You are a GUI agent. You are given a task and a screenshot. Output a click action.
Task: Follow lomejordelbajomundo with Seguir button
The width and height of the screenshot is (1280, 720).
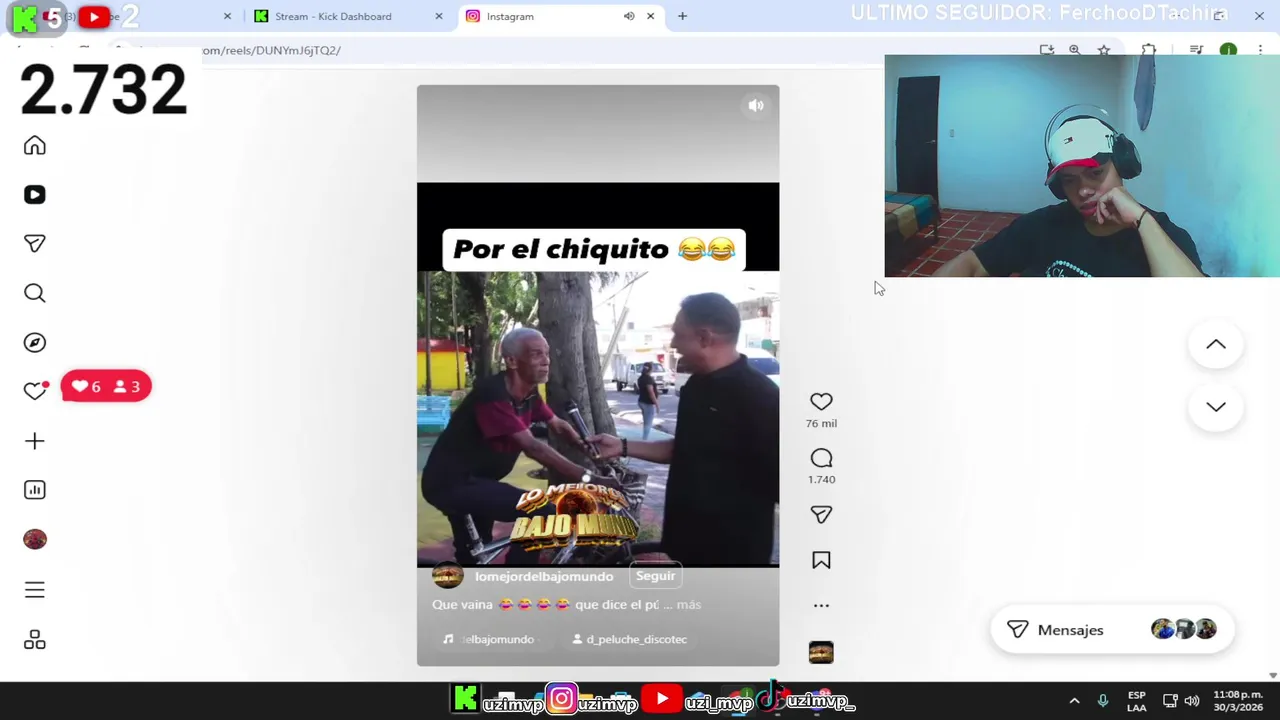tap(655, 576)
